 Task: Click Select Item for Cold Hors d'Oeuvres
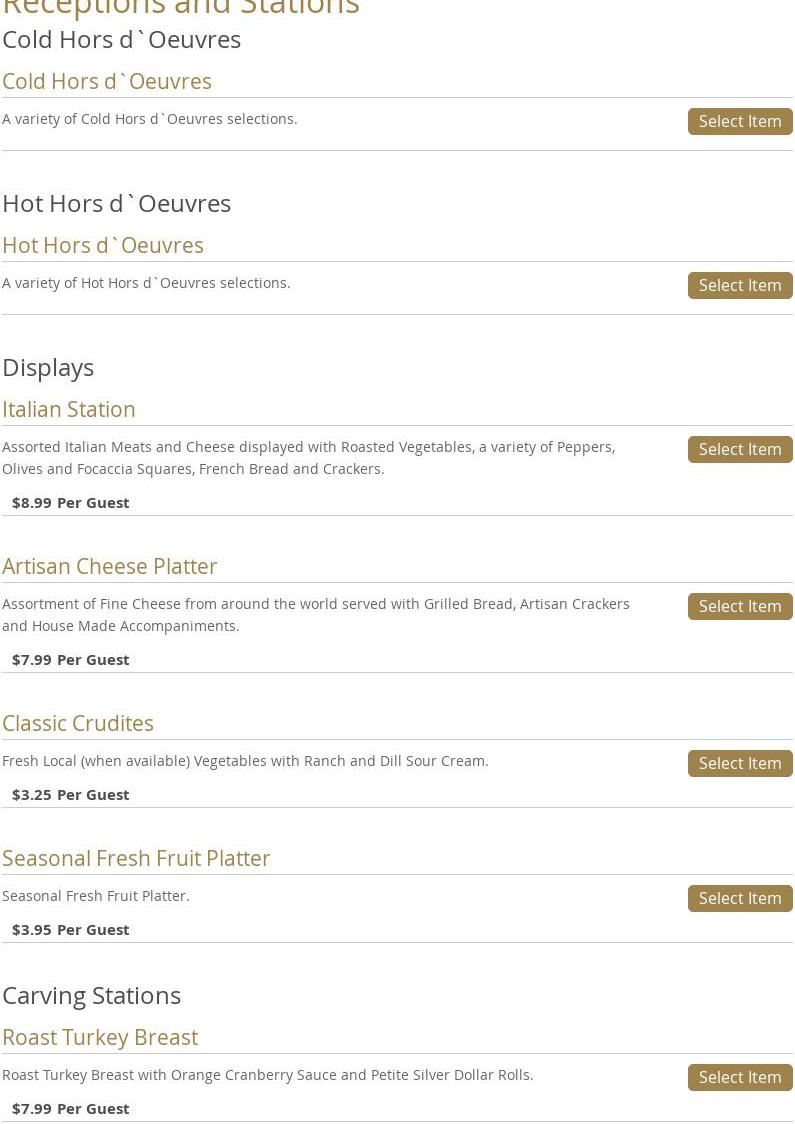pos(739,121)
